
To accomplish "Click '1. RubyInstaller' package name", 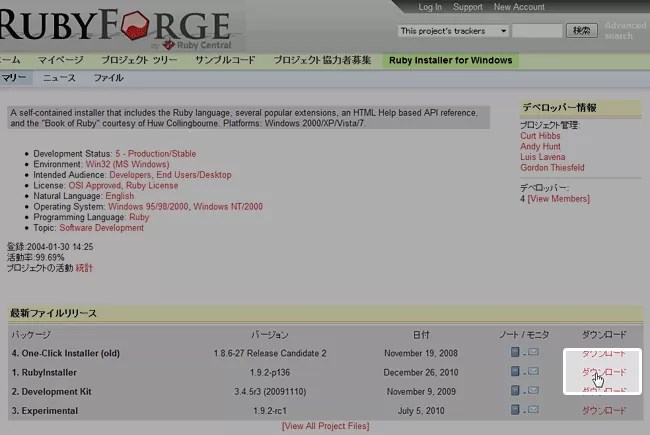I will pos(44,372).
